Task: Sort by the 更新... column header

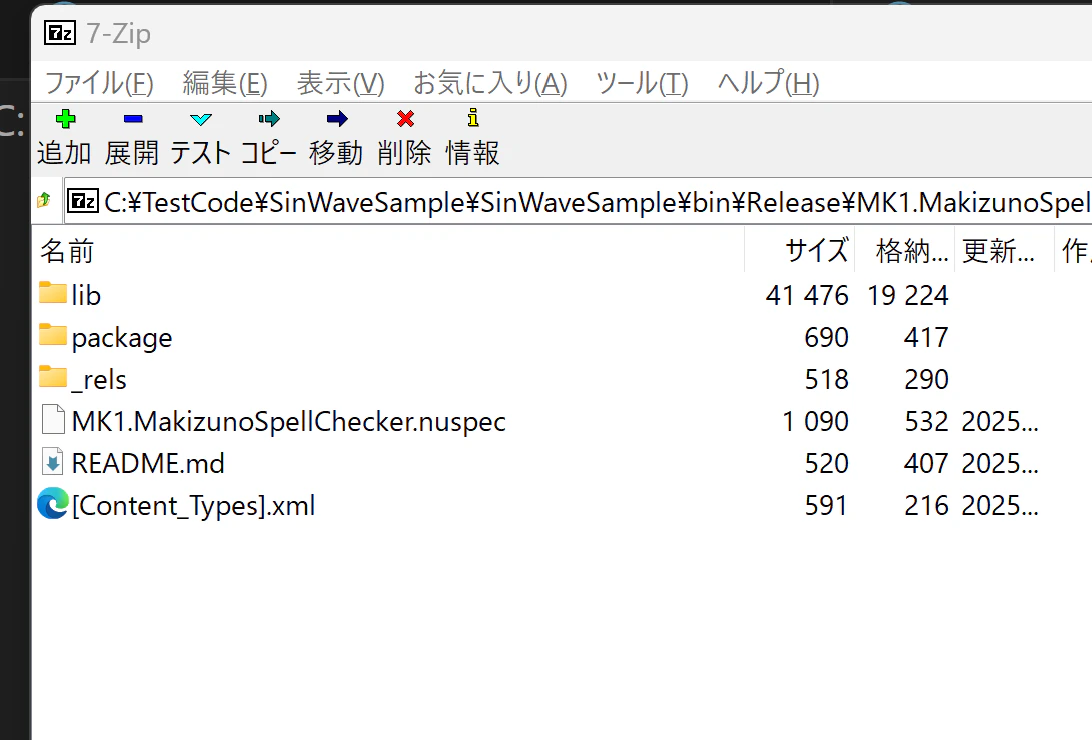Action: (x=1004, y=251)
